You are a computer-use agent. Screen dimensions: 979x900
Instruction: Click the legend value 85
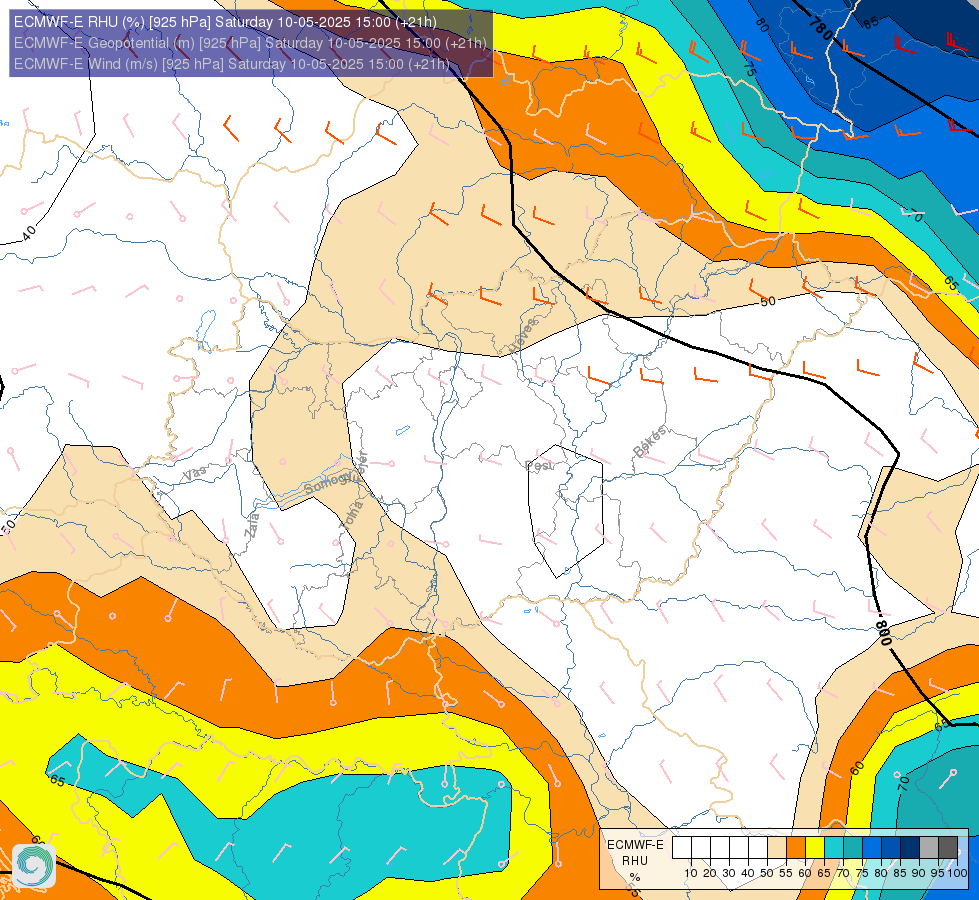[x=900, y=874]
